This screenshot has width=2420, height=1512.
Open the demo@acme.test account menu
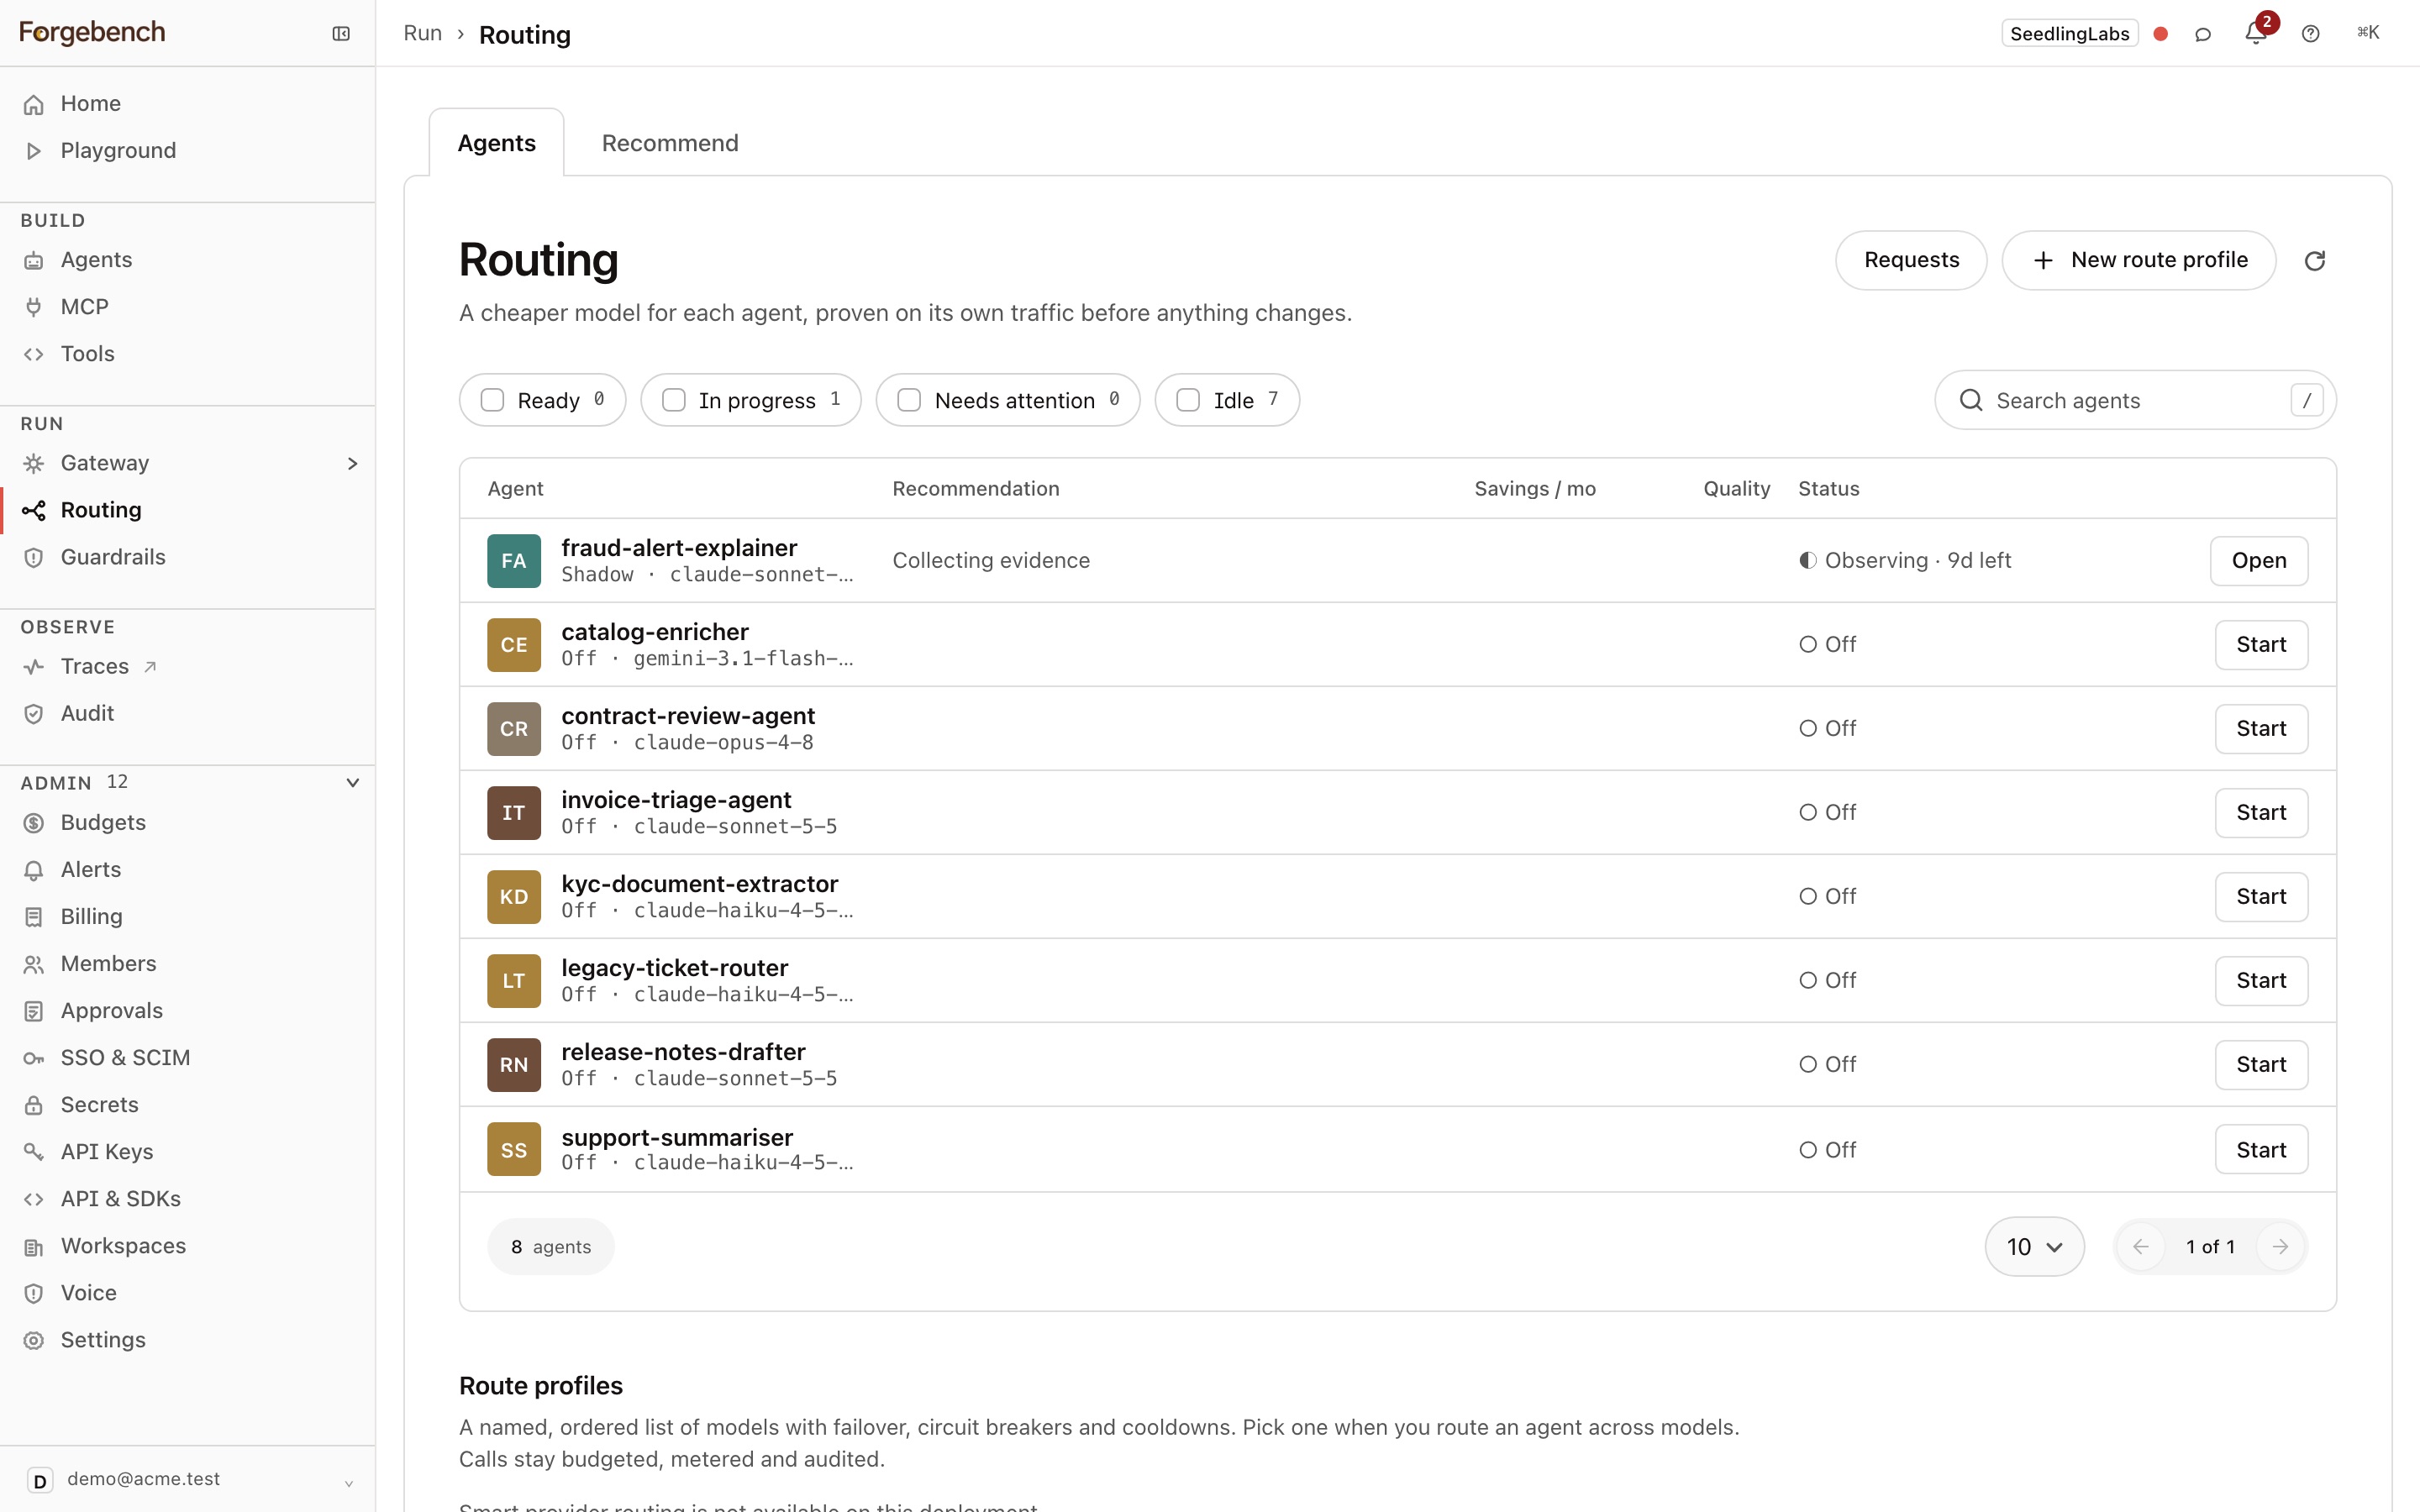[188, 1479]
